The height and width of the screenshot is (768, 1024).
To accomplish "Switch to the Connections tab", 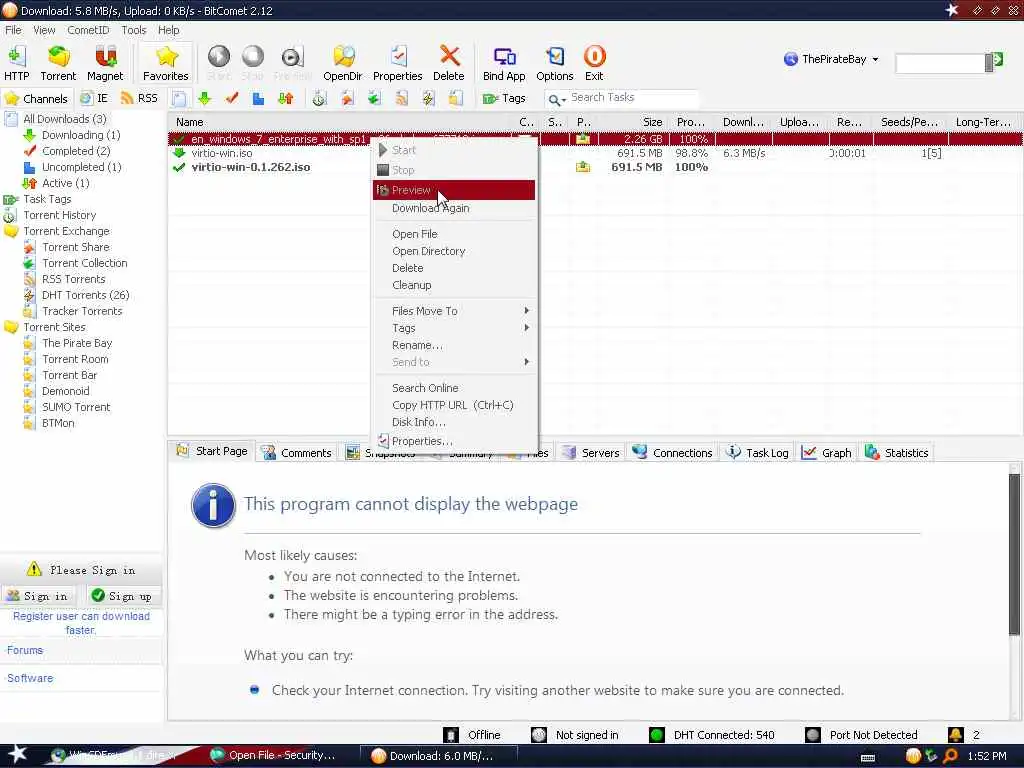I will click(x=672, y=453).
